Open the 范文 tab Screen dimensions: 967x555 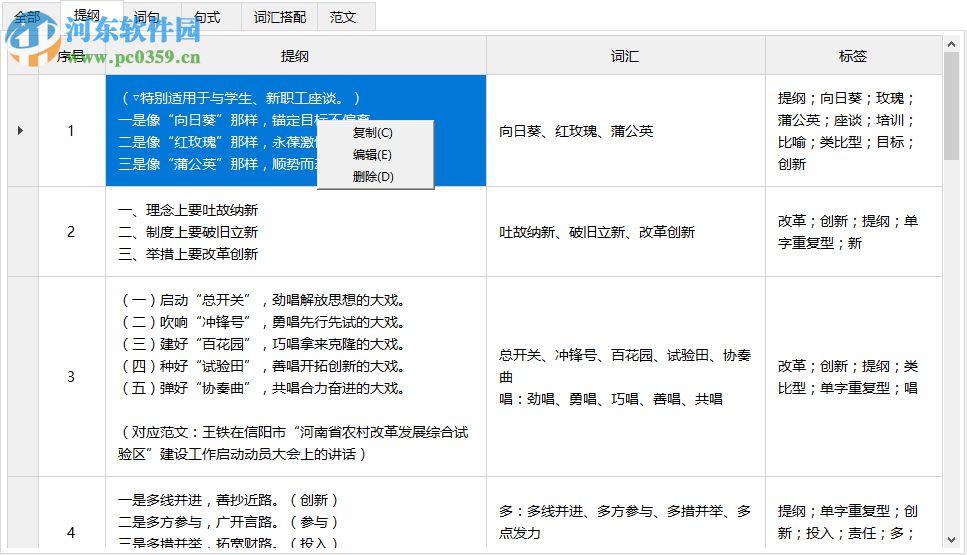342,17
